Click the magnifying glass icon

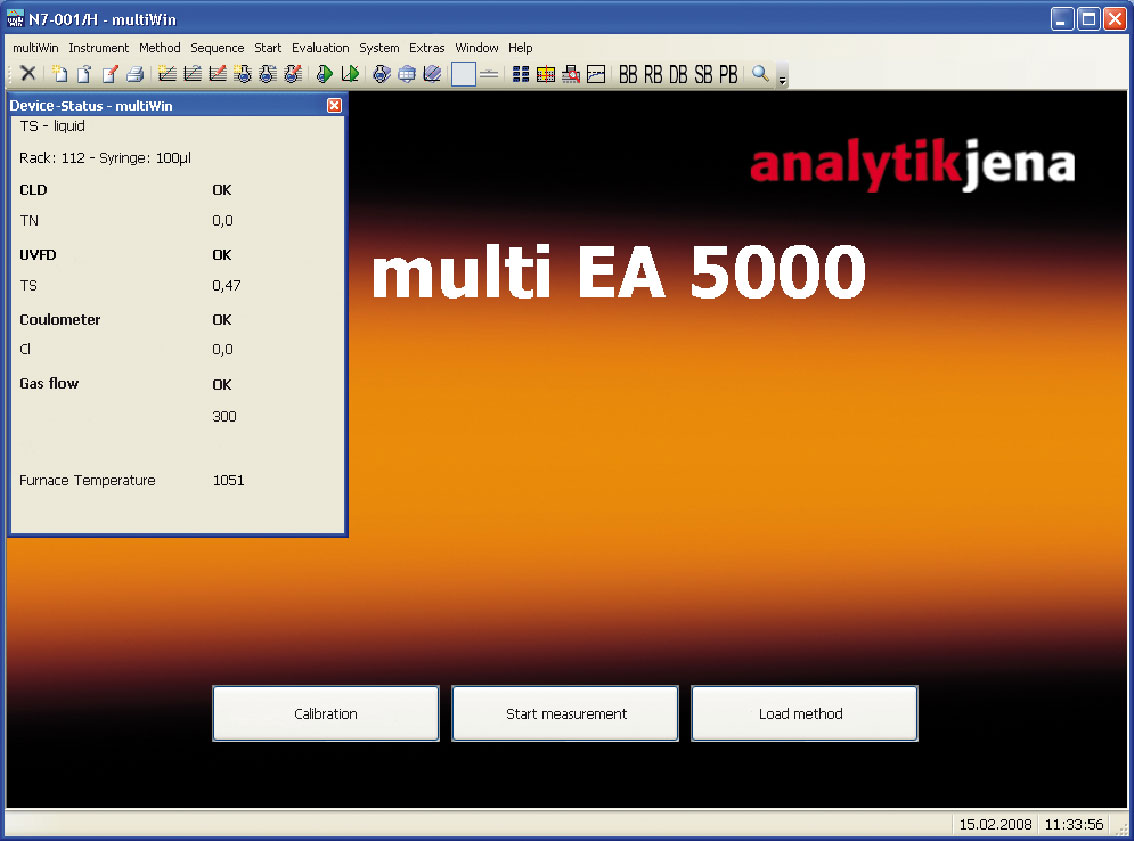(x=760, y=73)
